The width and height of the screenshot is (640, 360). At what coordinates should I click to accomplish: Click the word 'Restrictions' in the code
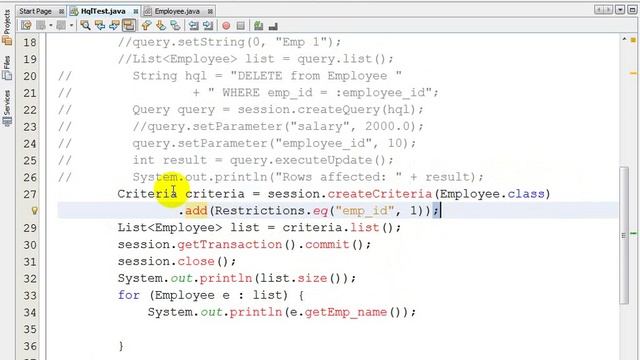260,211
